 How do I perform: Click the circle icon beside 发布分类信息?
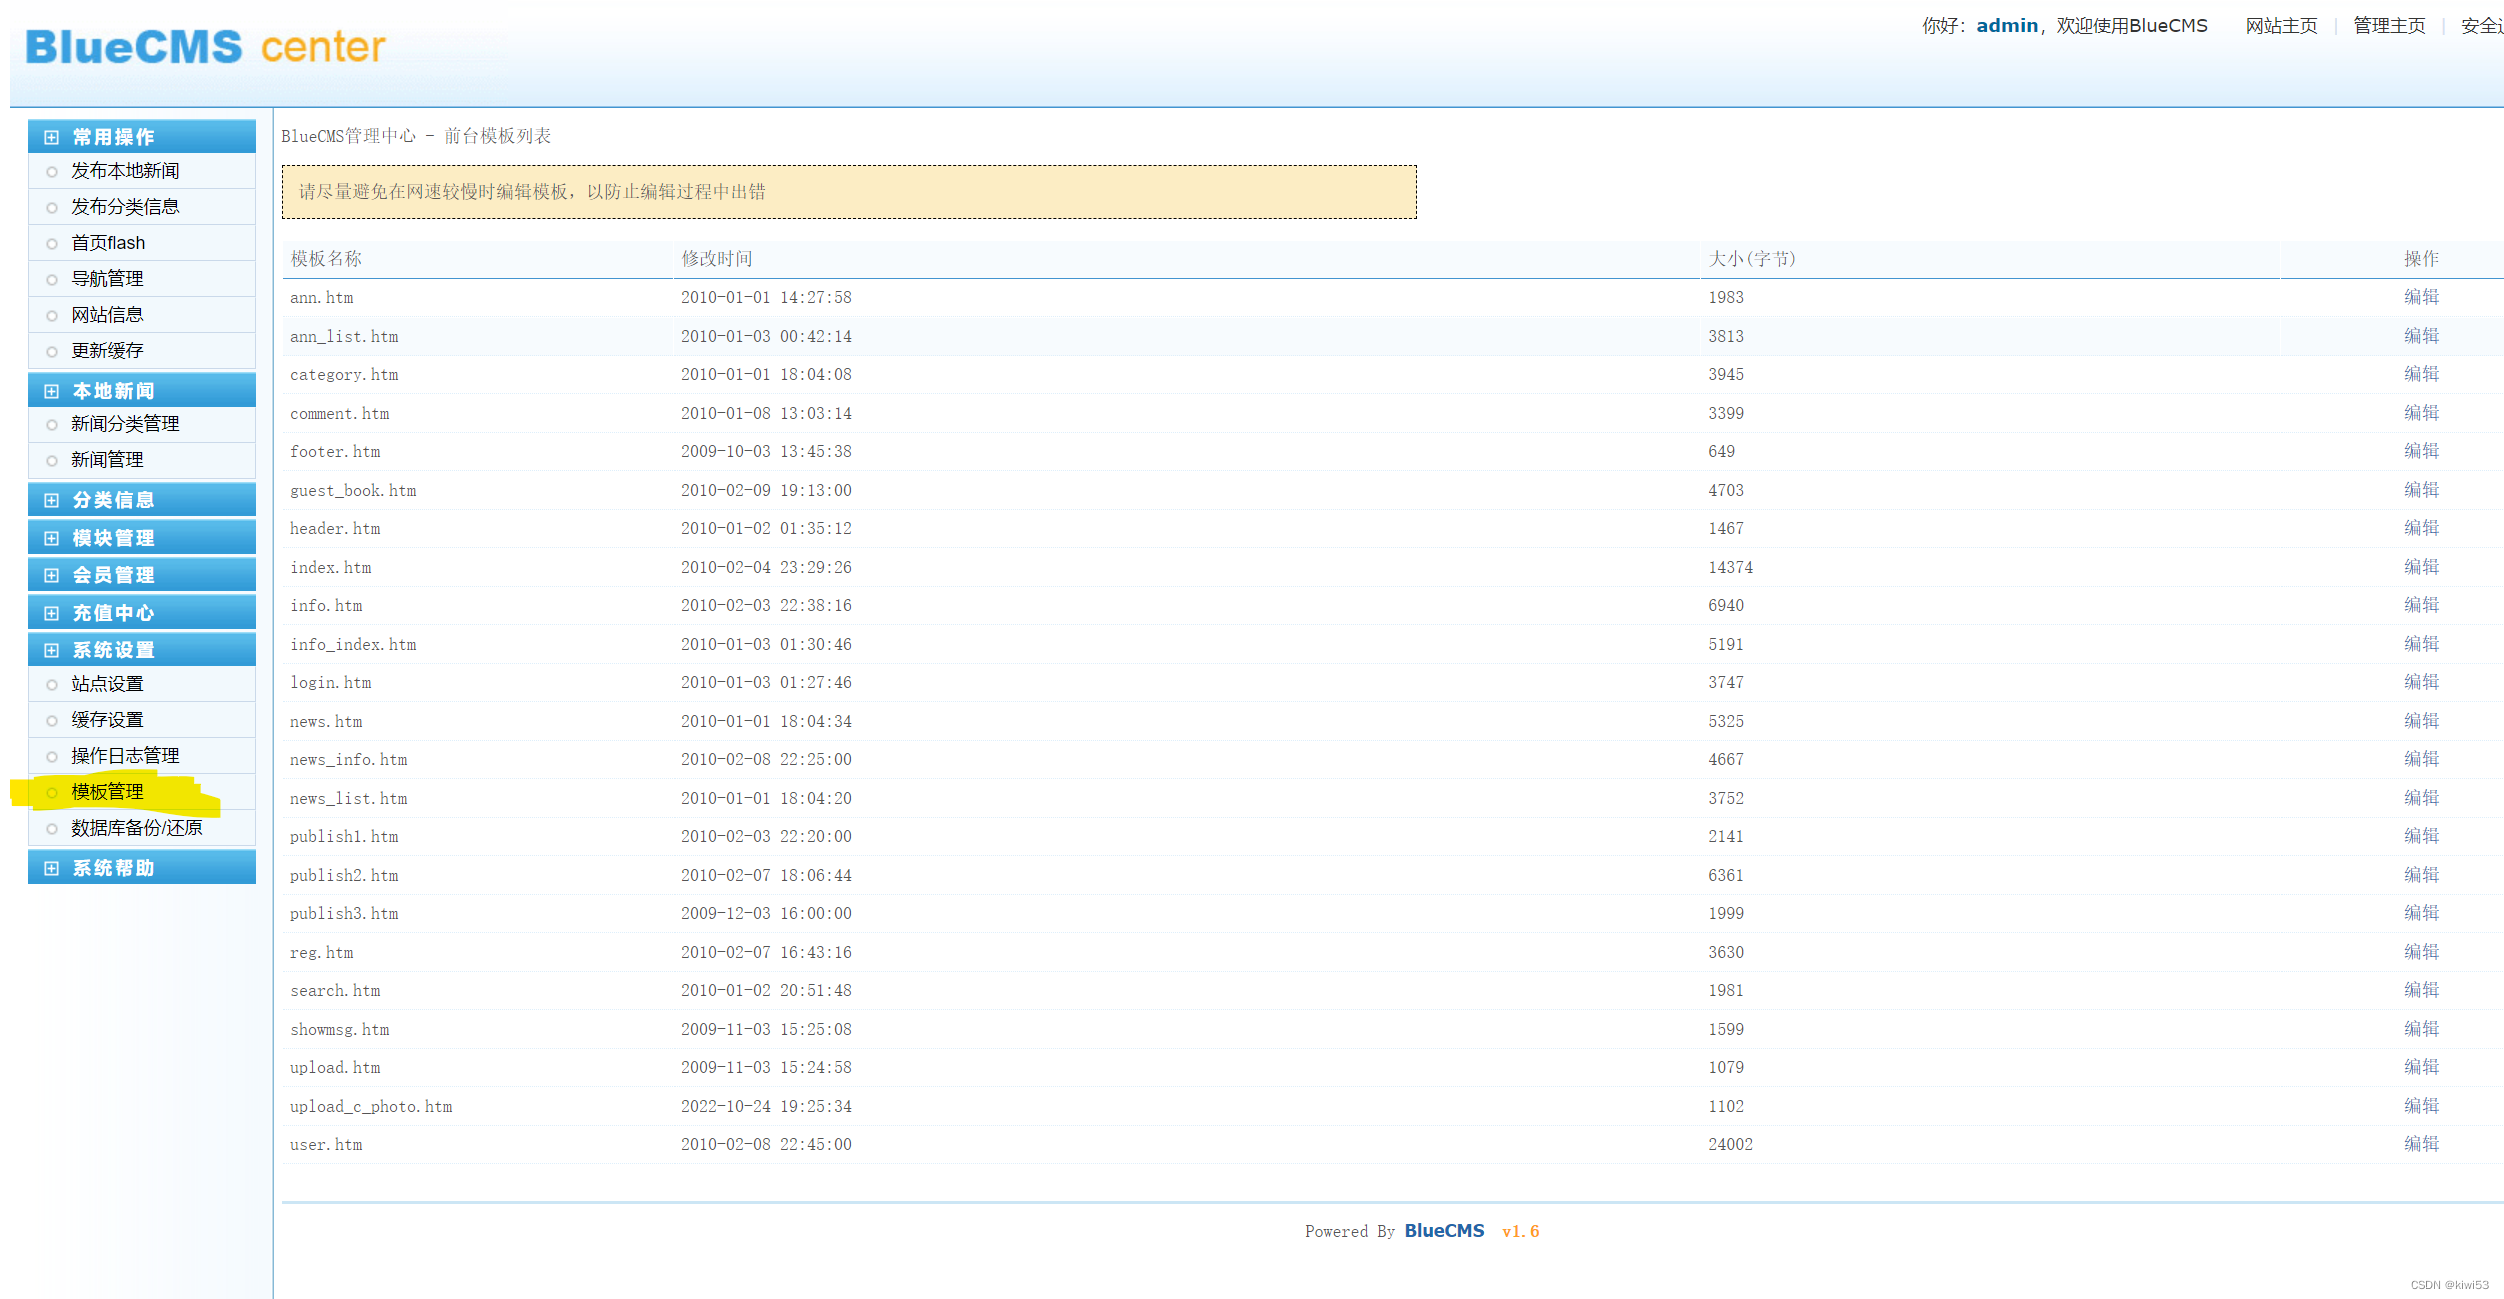52,207
